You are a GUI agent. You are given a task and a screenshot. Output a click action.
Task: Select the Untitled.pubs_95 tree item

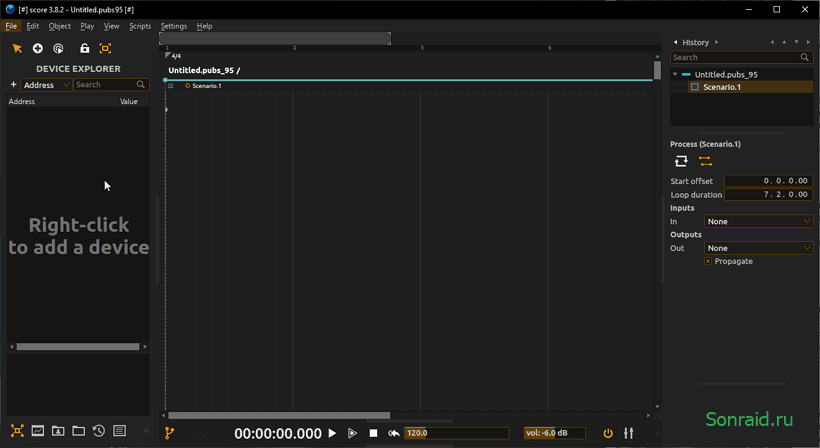click(726, 74)
